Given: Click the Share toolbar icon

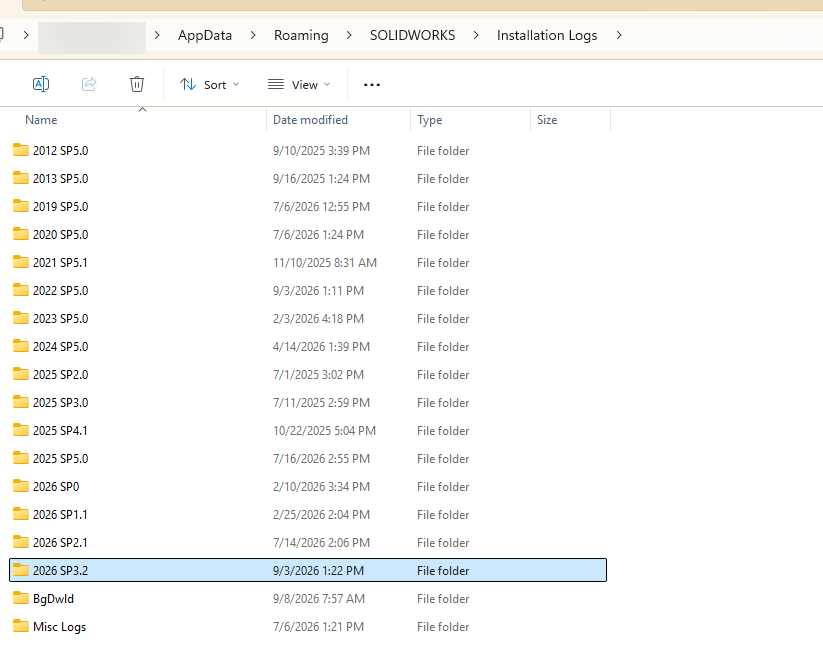Looking at the screenshot, I should tap(89, 84).
